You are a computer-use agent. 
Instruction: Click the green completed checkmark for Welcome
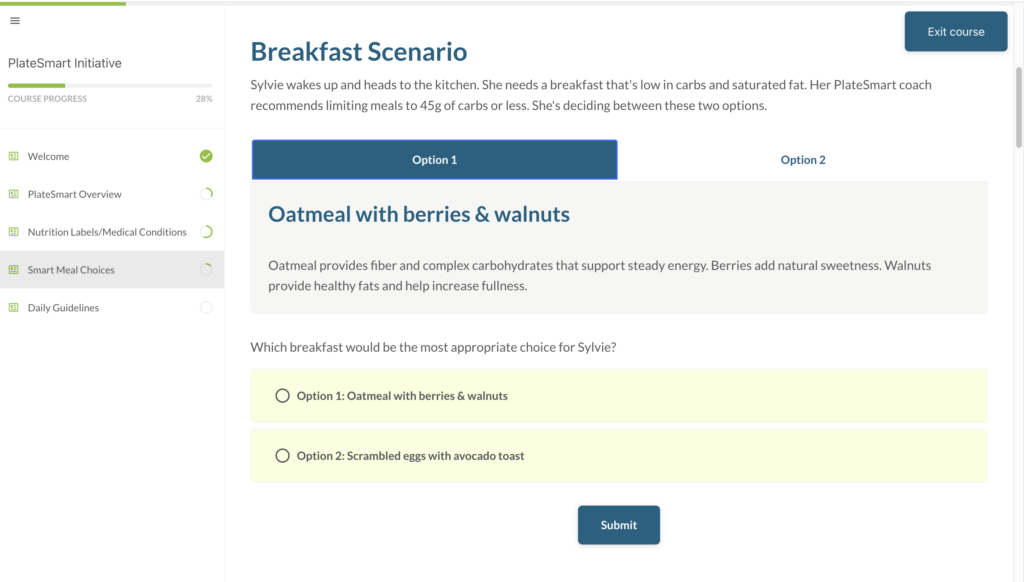[206, 156]
